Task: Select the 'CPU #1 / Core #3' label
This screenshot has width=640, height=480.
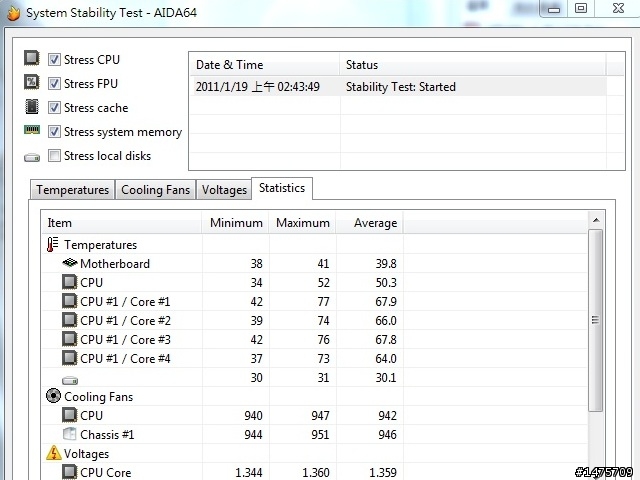Action: tap(125, 340)
